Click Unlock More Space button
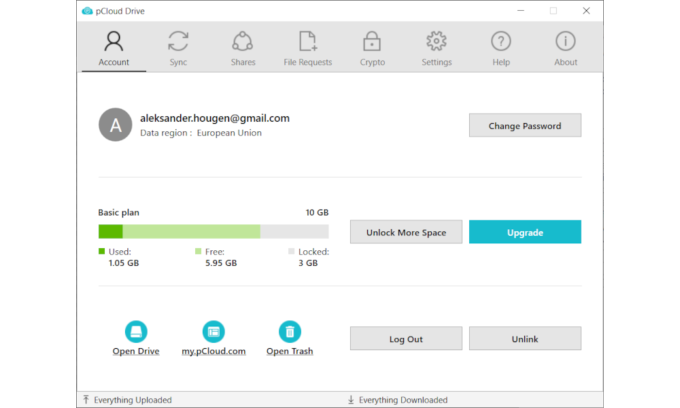The image size is (680, 408). (x=406, y=232)
